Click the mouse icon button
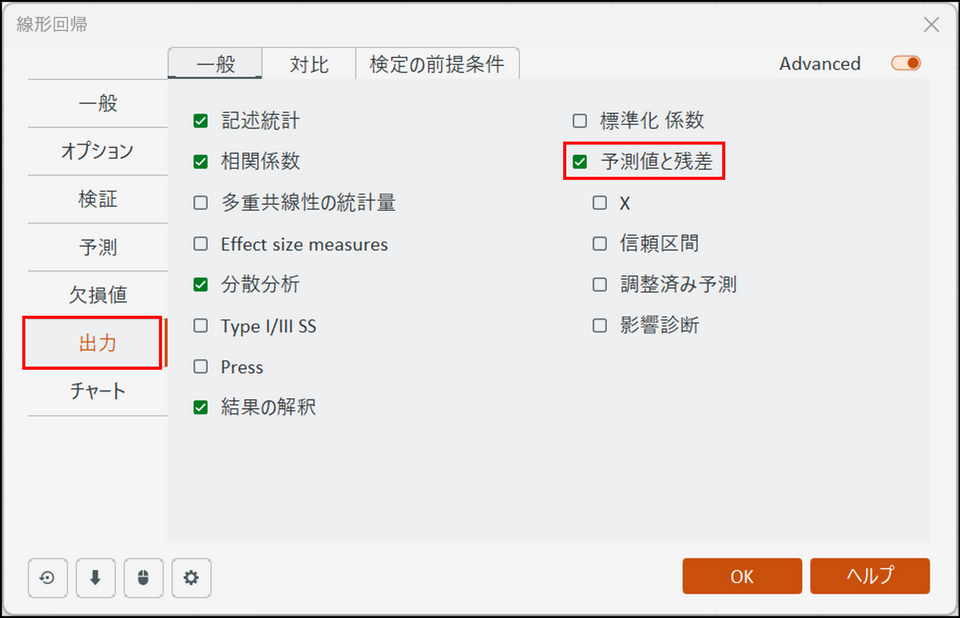 (x=143, y=578)
